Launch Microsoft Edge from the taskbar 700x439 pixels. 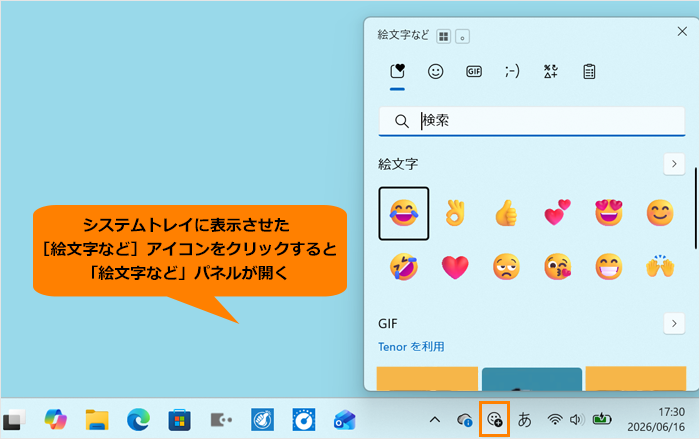(x=138, y=420)
